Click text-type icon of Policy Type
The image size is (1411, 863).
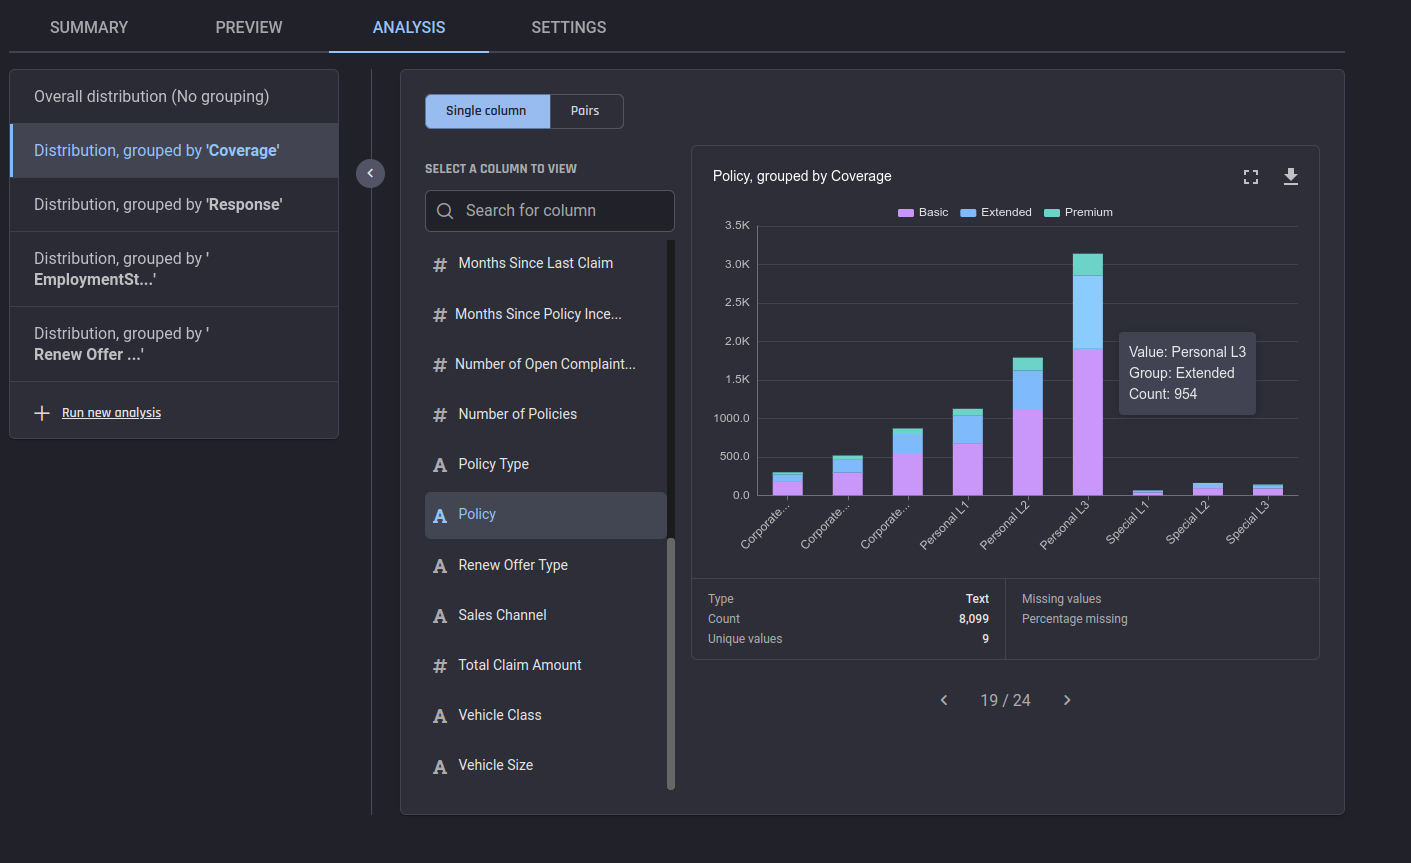440,465
